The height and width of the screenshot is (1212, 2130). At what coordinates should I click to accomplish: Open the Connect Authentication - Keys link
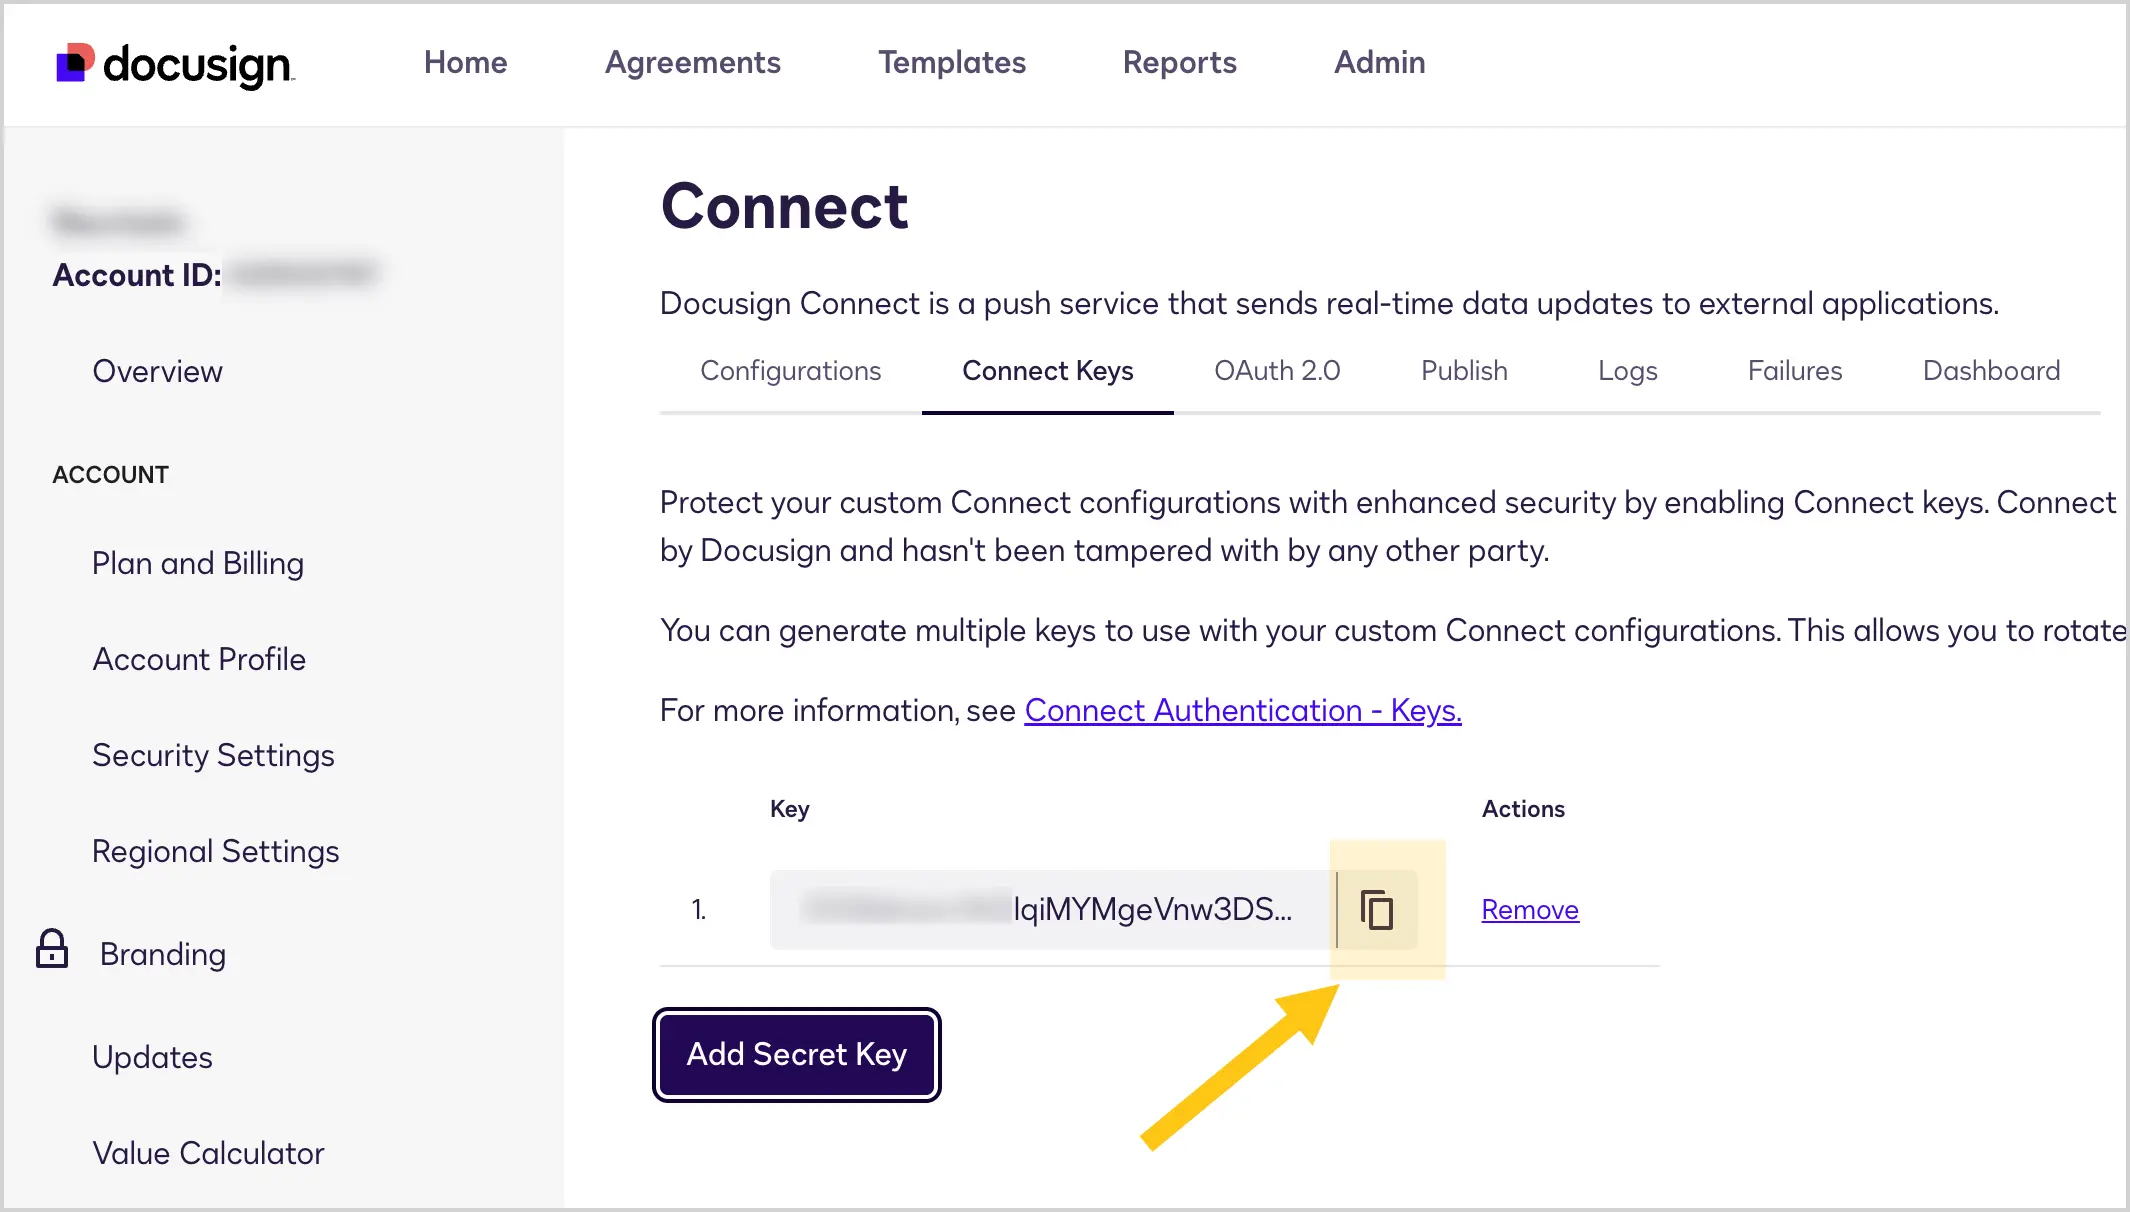point(1243,710)
